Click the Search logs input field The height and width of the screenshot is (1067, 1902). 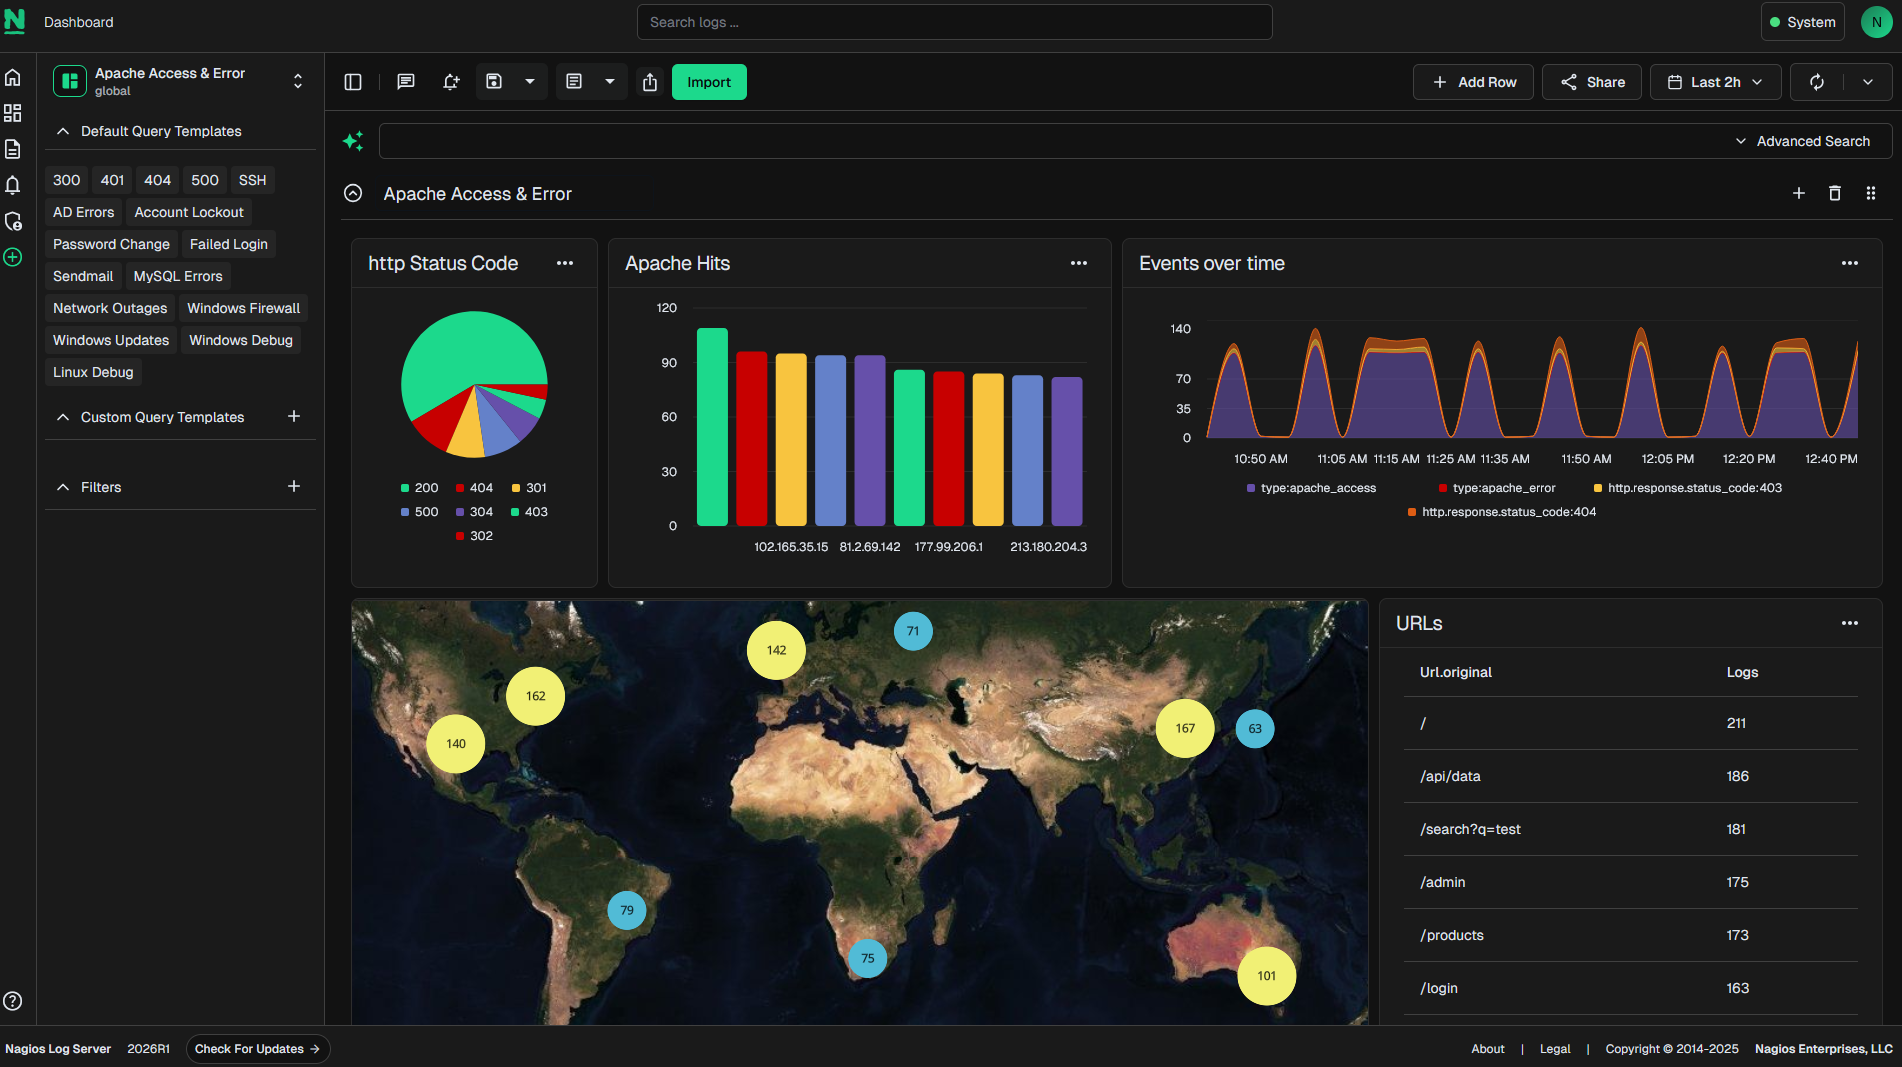(x=953, y=21)
